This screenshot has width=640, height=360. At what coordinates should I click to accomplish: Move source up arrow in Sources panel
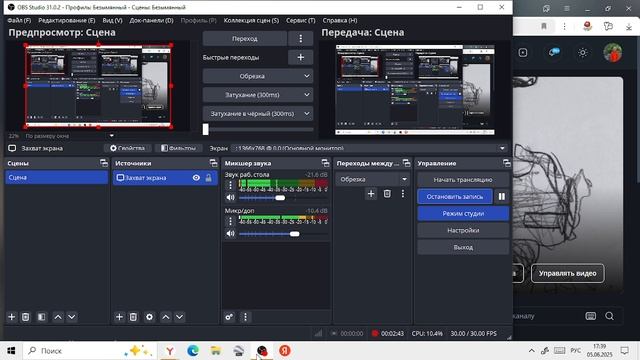point(166,317)
